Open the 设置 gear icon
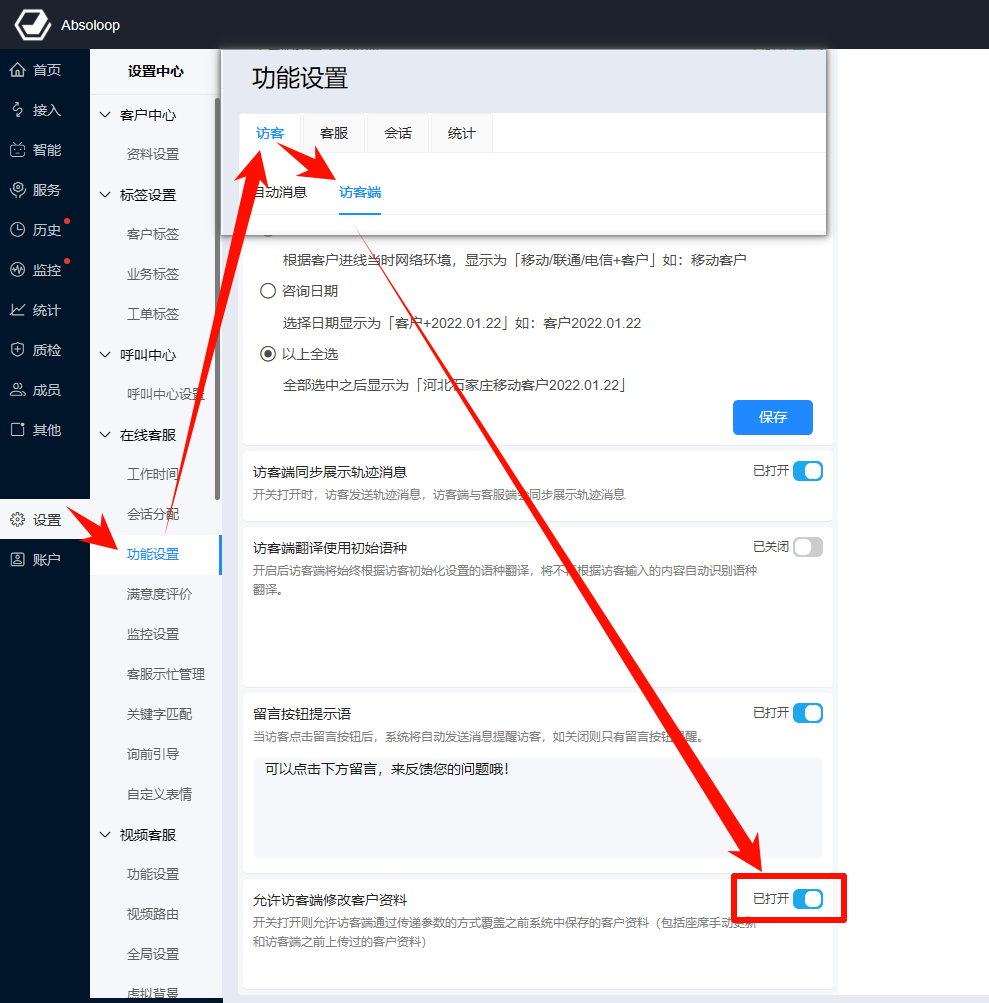The height and width of the screenshot is (1003, 989). click(18, 519)
